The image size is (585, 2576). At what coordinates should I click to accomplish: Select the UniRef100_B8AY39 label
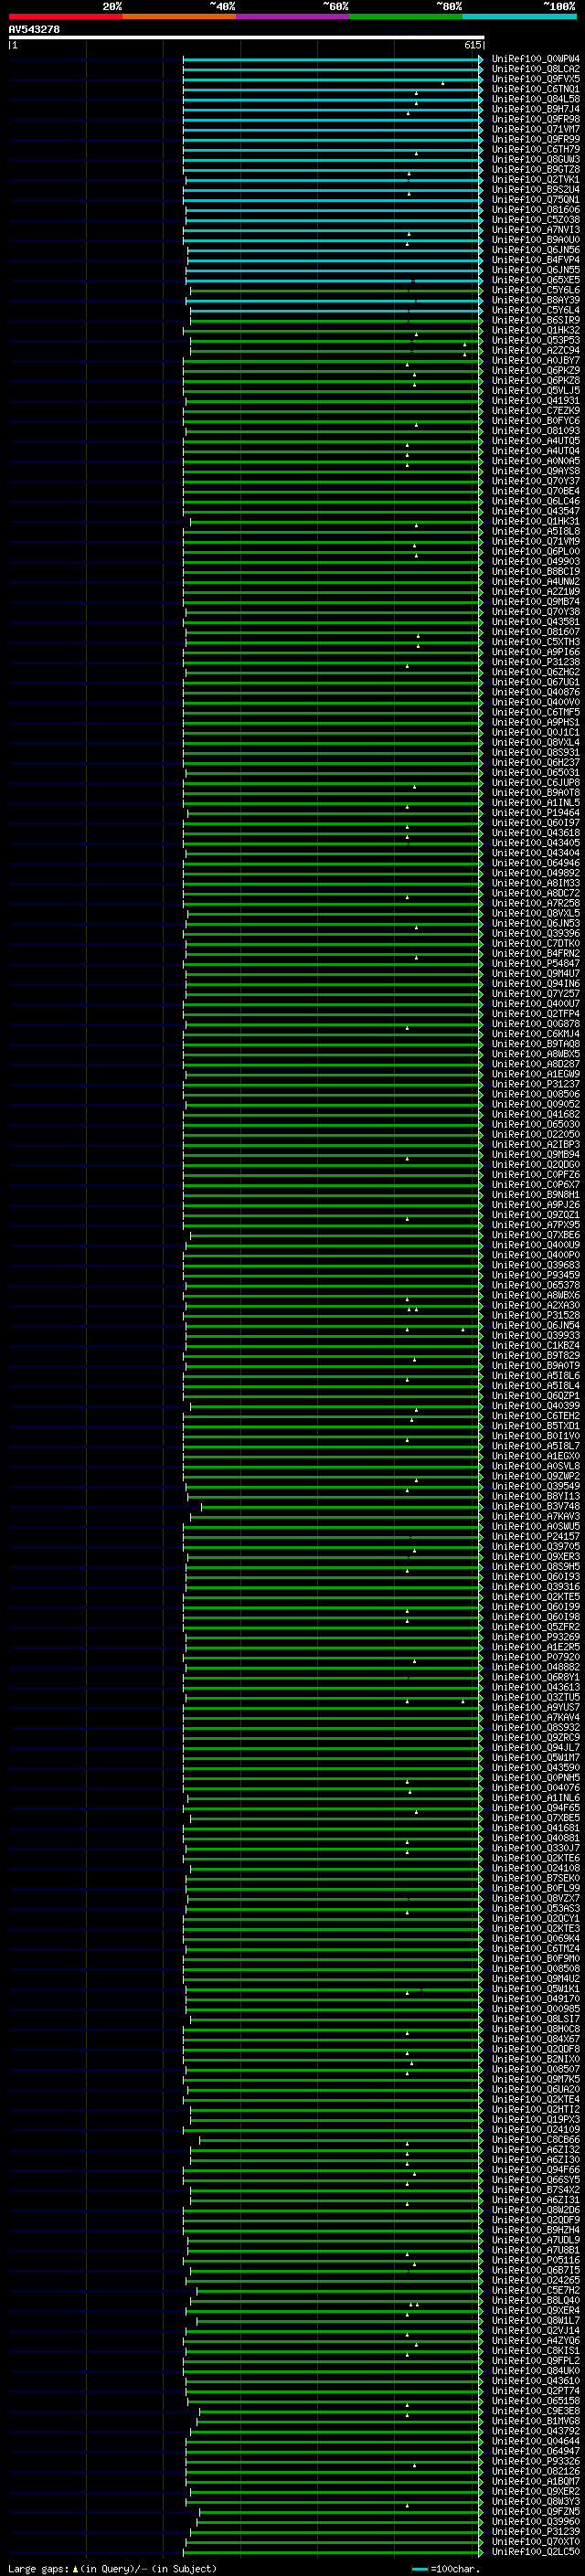coord(536,300)
